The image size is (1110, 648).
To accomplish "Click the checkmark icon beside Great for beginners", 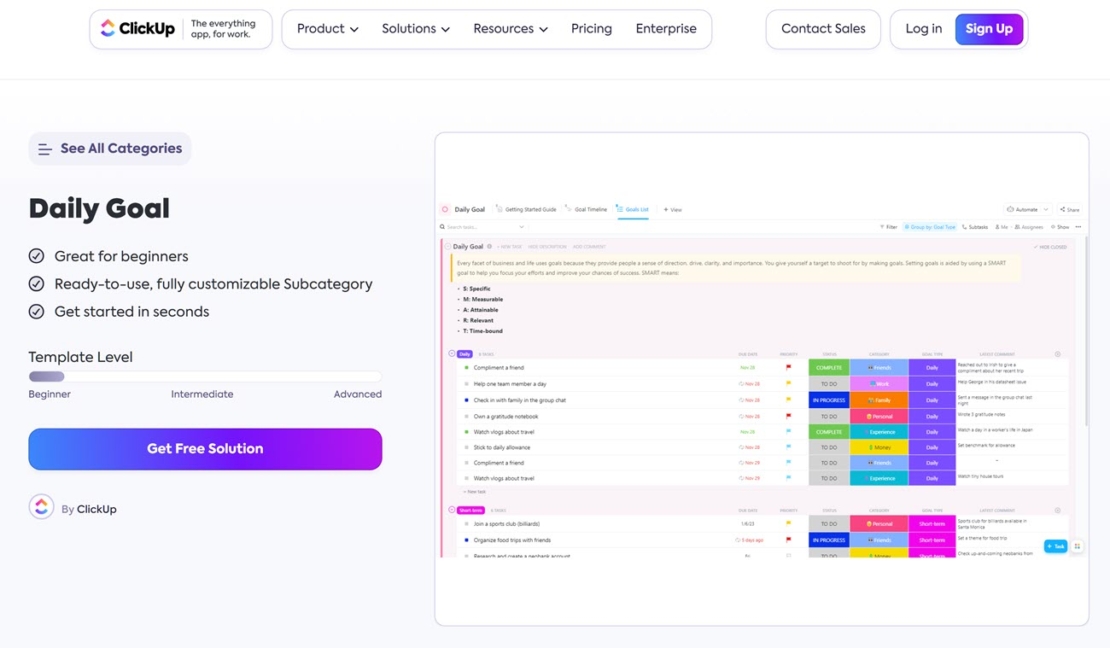I will pos(37,256).
